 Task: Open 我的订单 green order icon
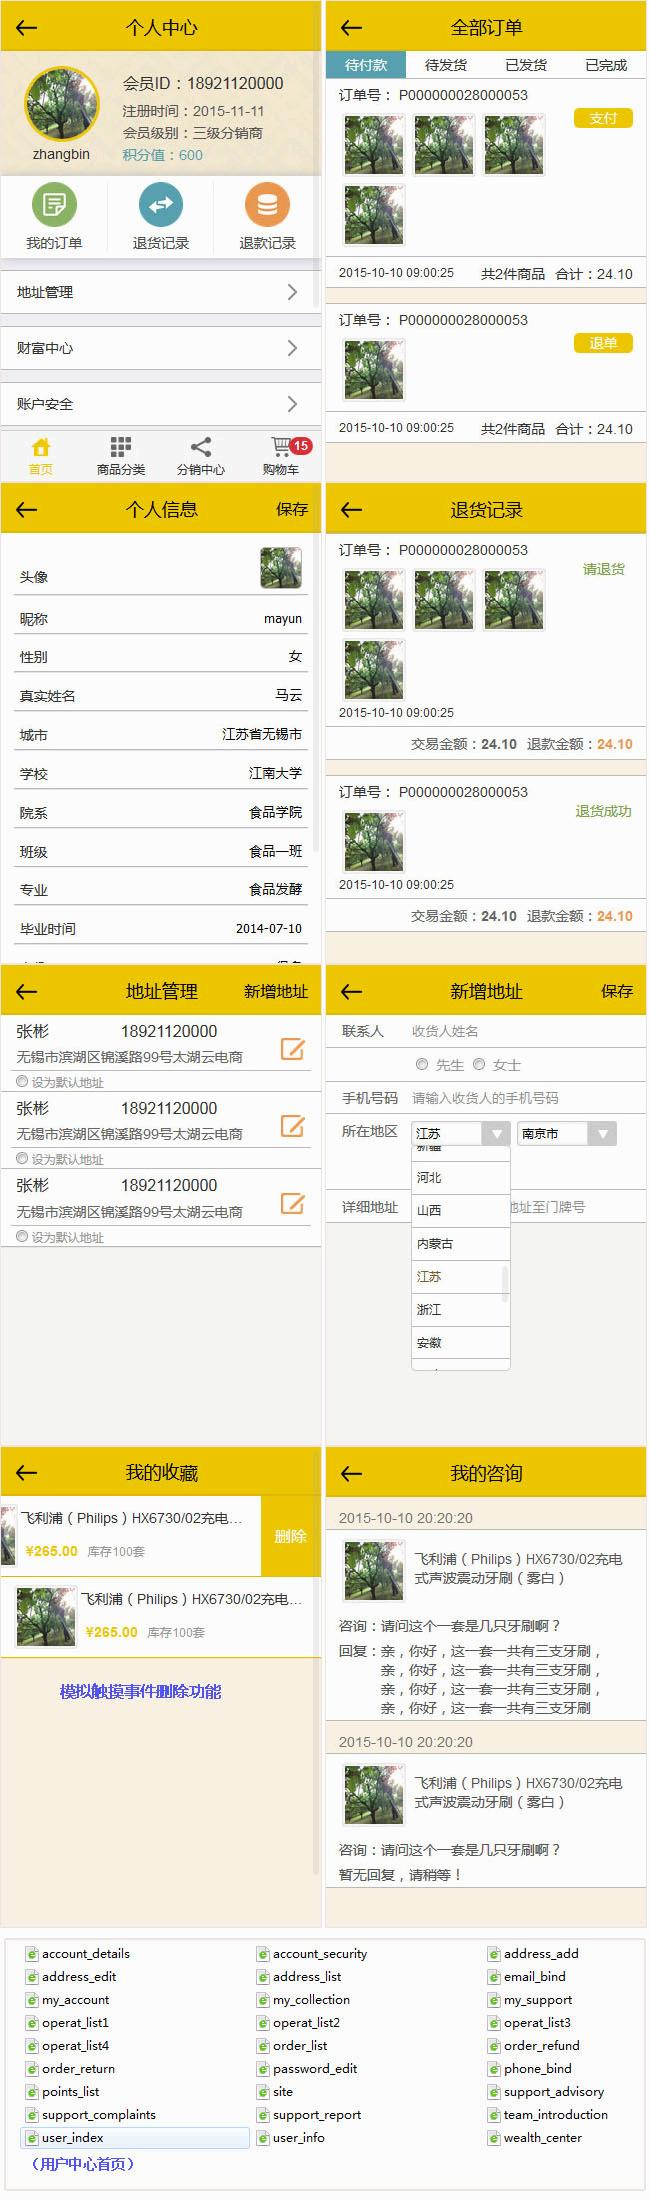tap(54, 205)
